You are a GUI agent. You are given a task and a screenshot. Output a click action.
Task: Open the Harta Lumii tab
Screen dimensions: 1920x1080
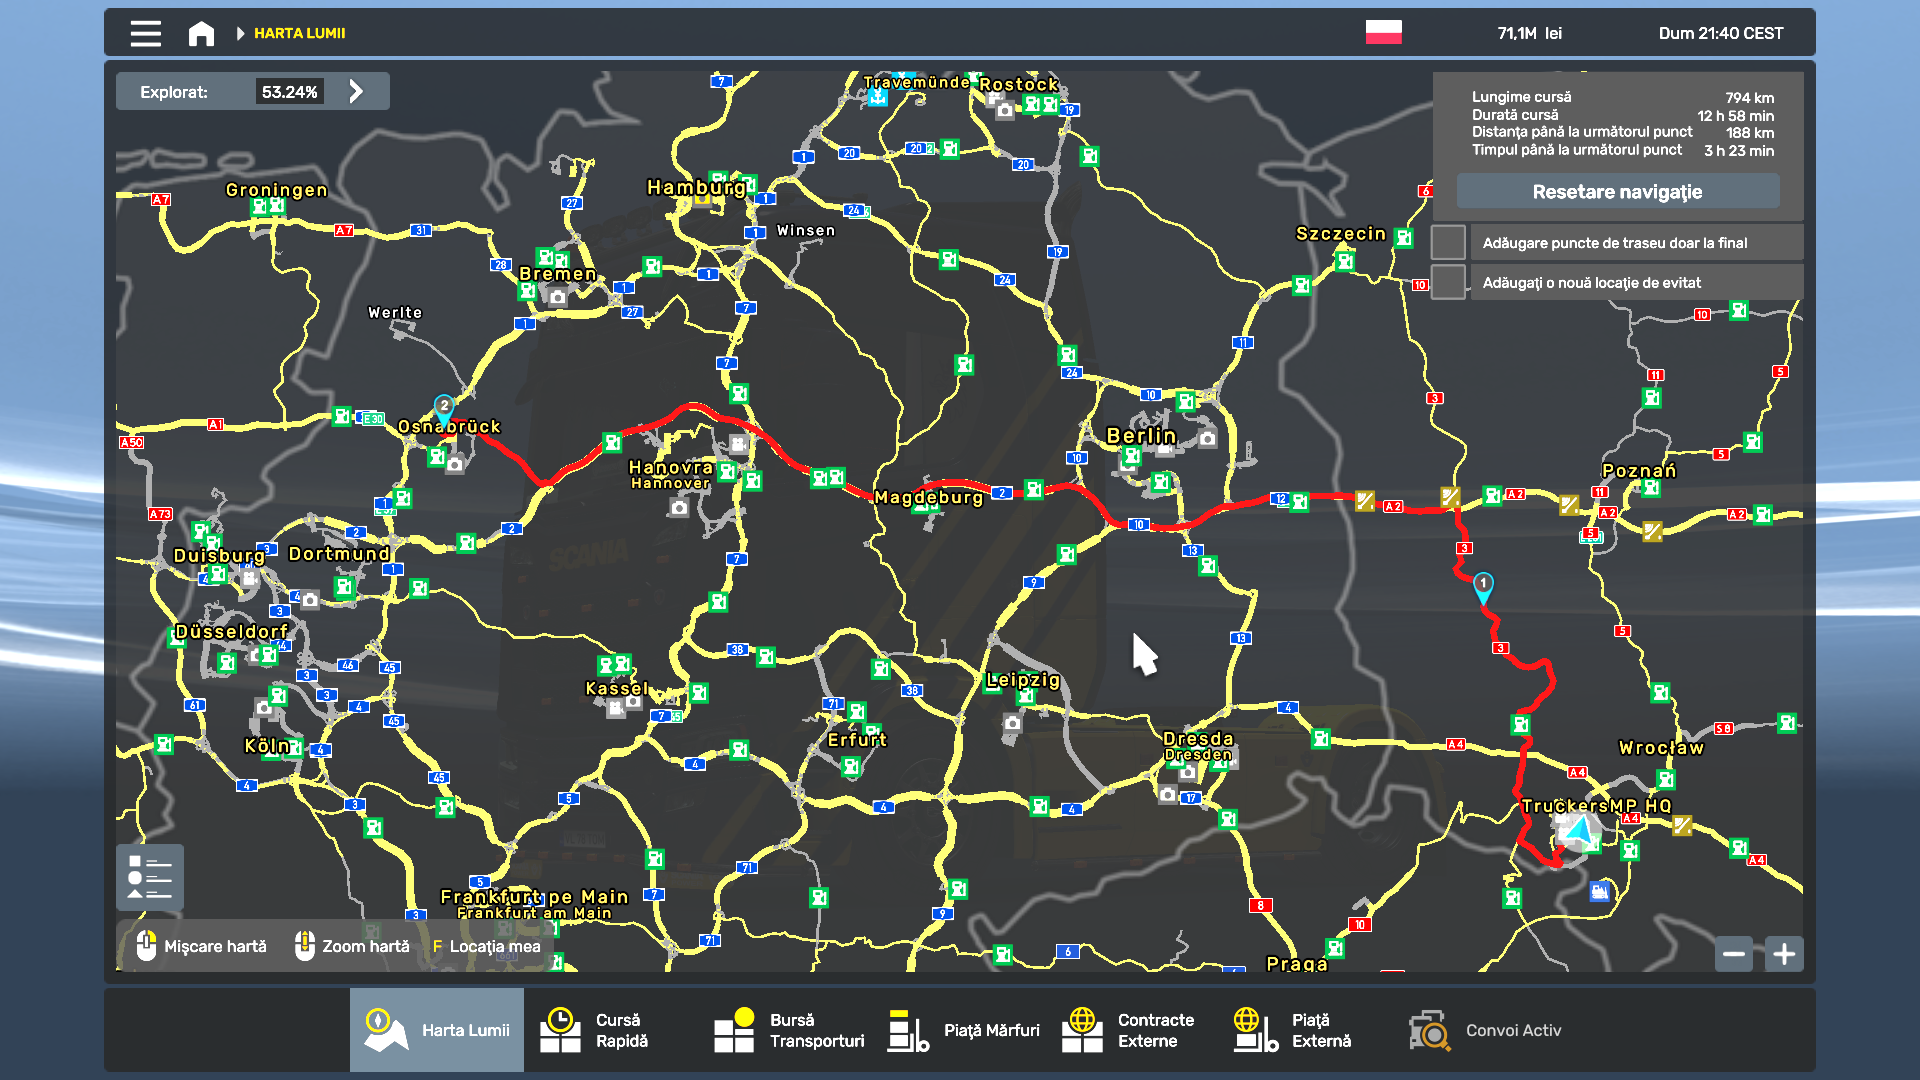437,1030
